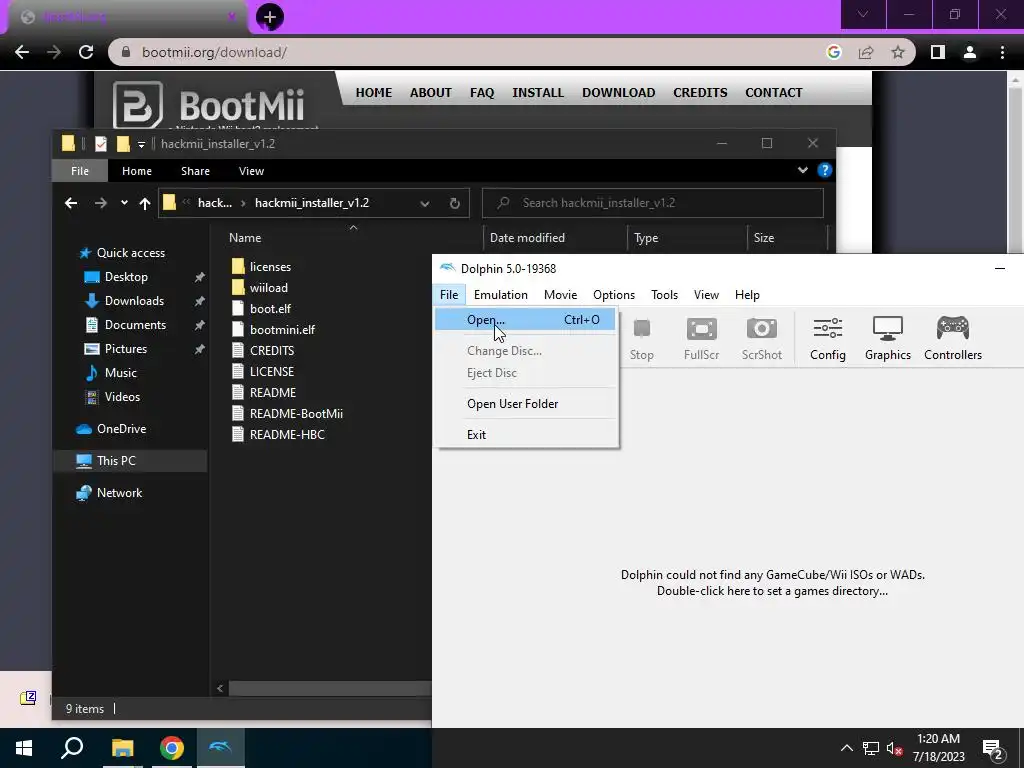This screenshot has height=768, width=1024.
Task: Click the File tab in File Explorer
Action: 80,170
